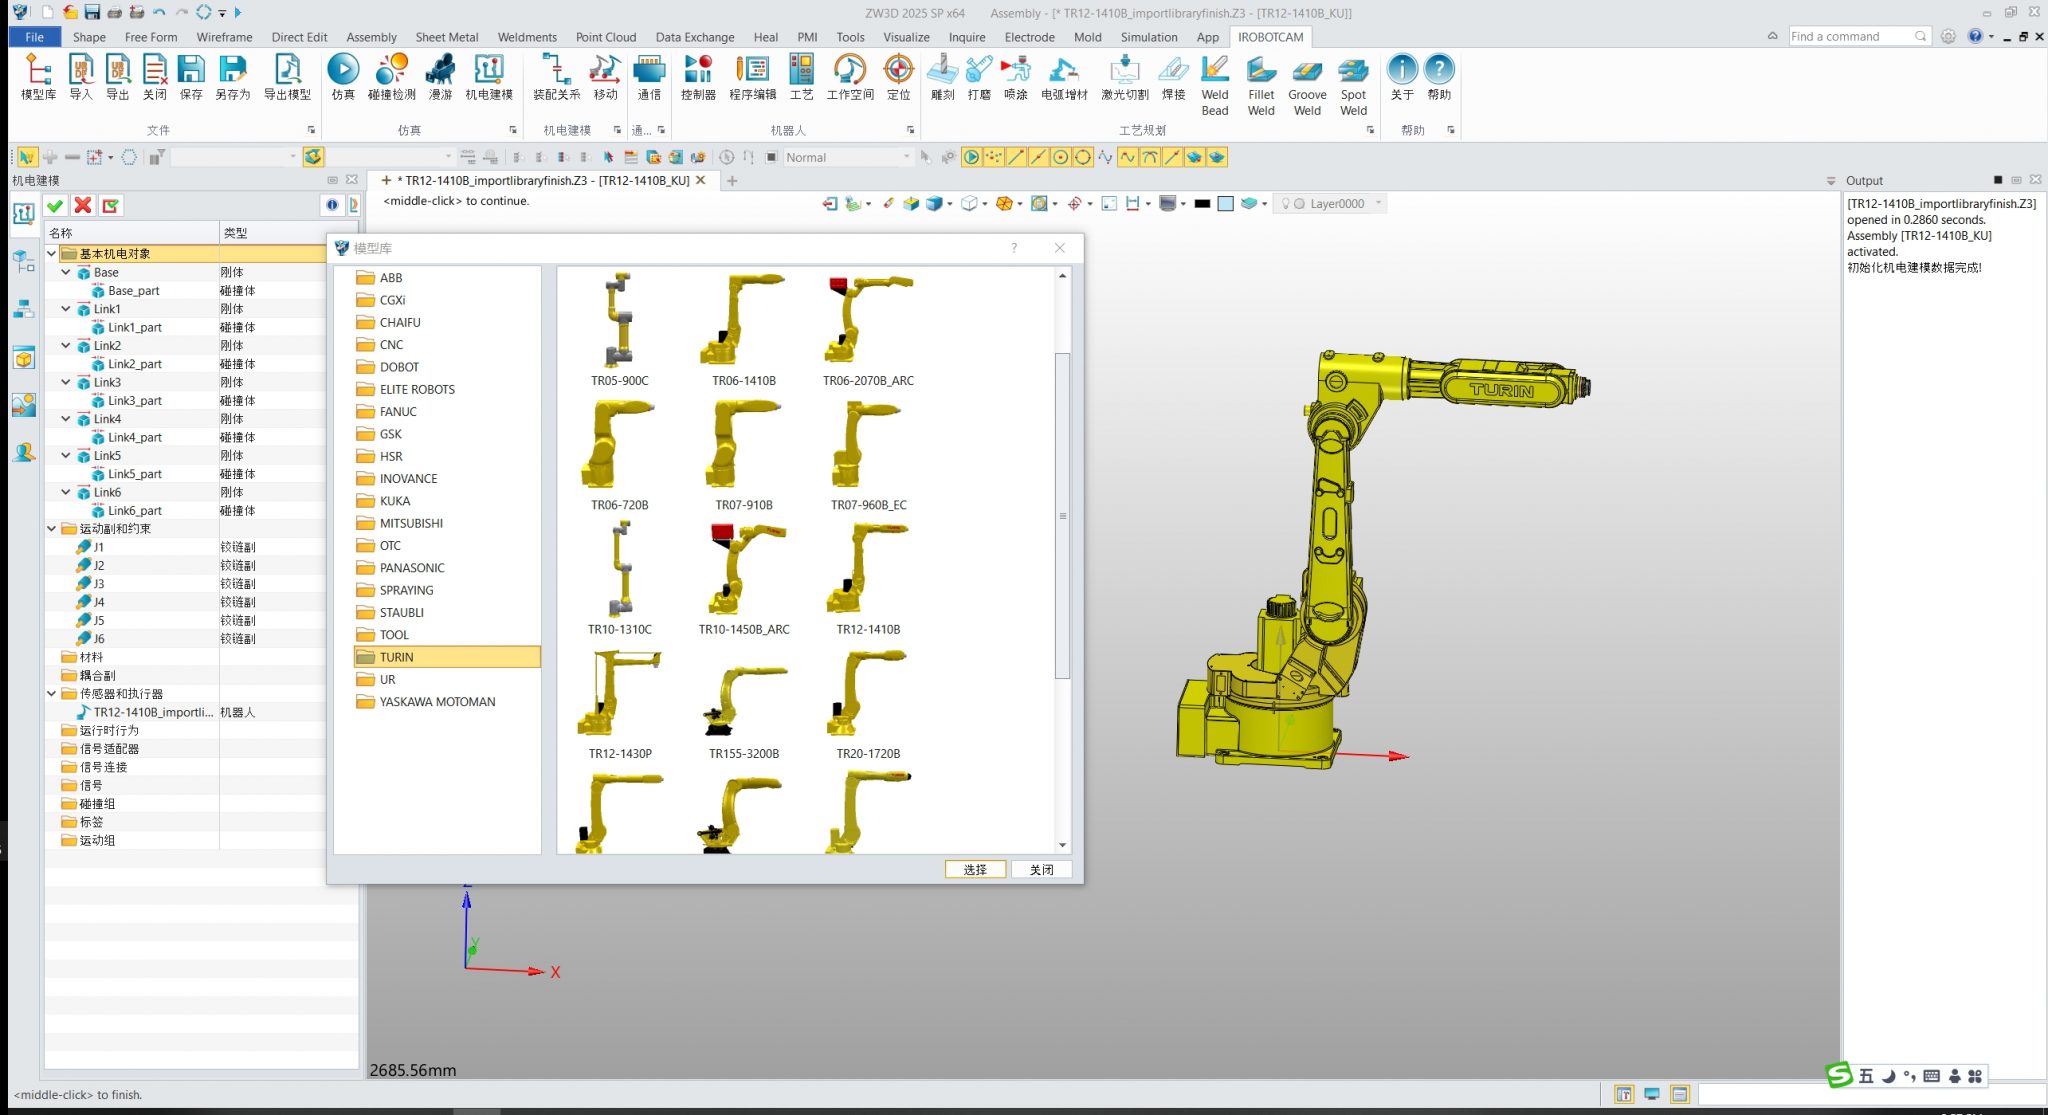The width and height of the screenshot is (2048, 1115).
Task: Click the 模型库 model library icon
Action: 37,80
